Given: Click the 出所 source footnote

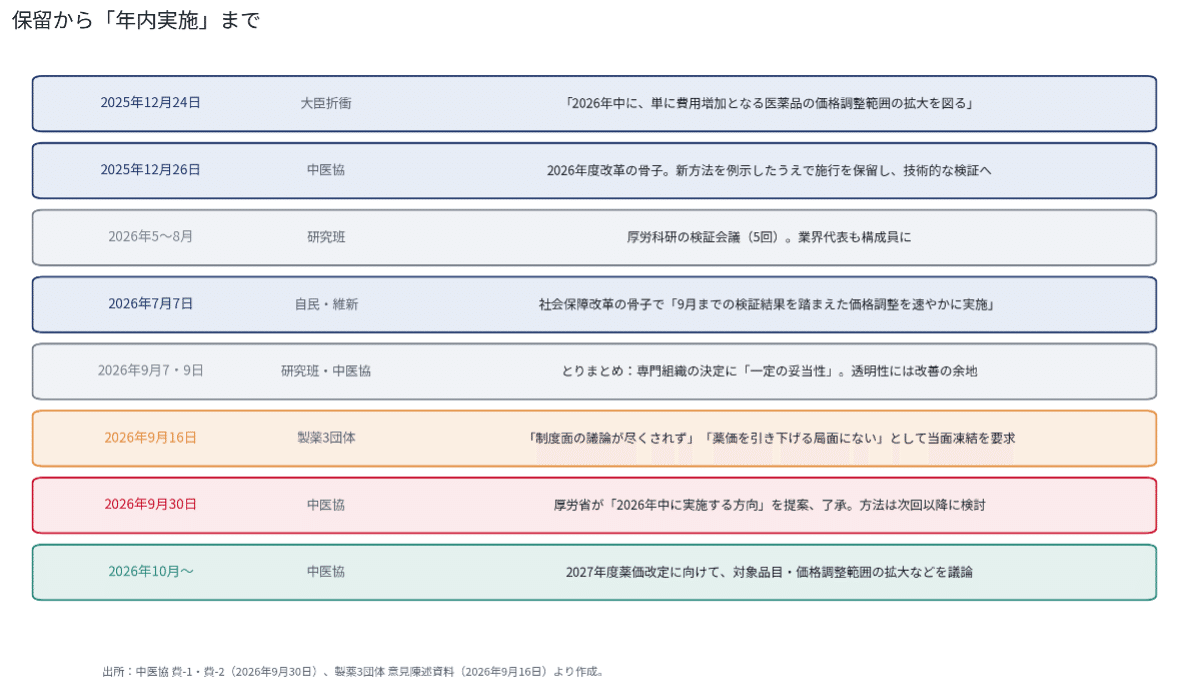Looking at the screenshot, I should point(353,672).
